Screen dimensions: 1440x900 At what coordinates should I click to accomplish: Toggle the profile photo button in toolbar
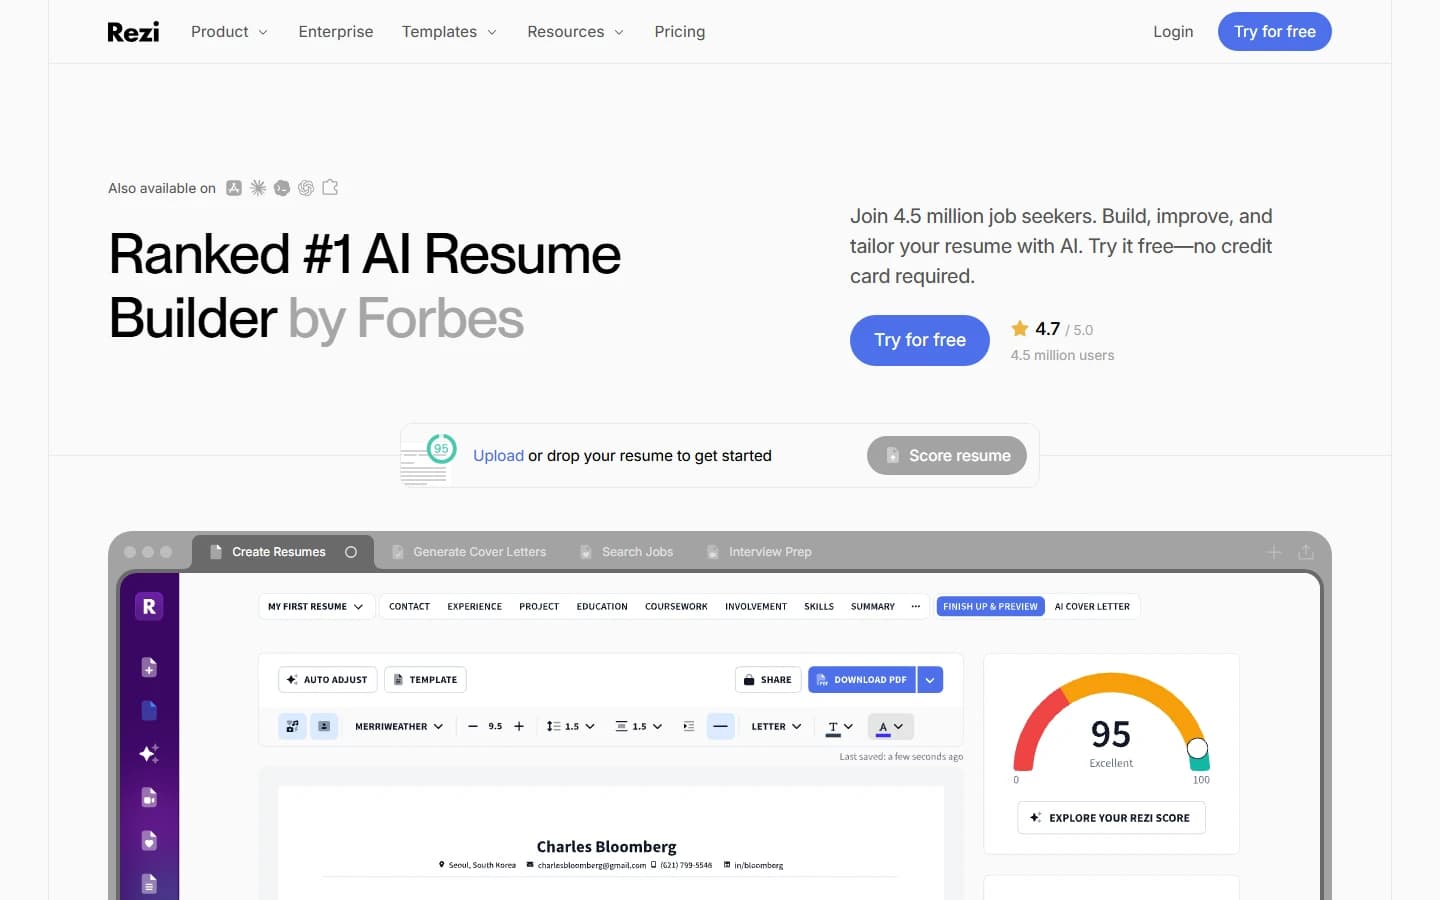324,727
